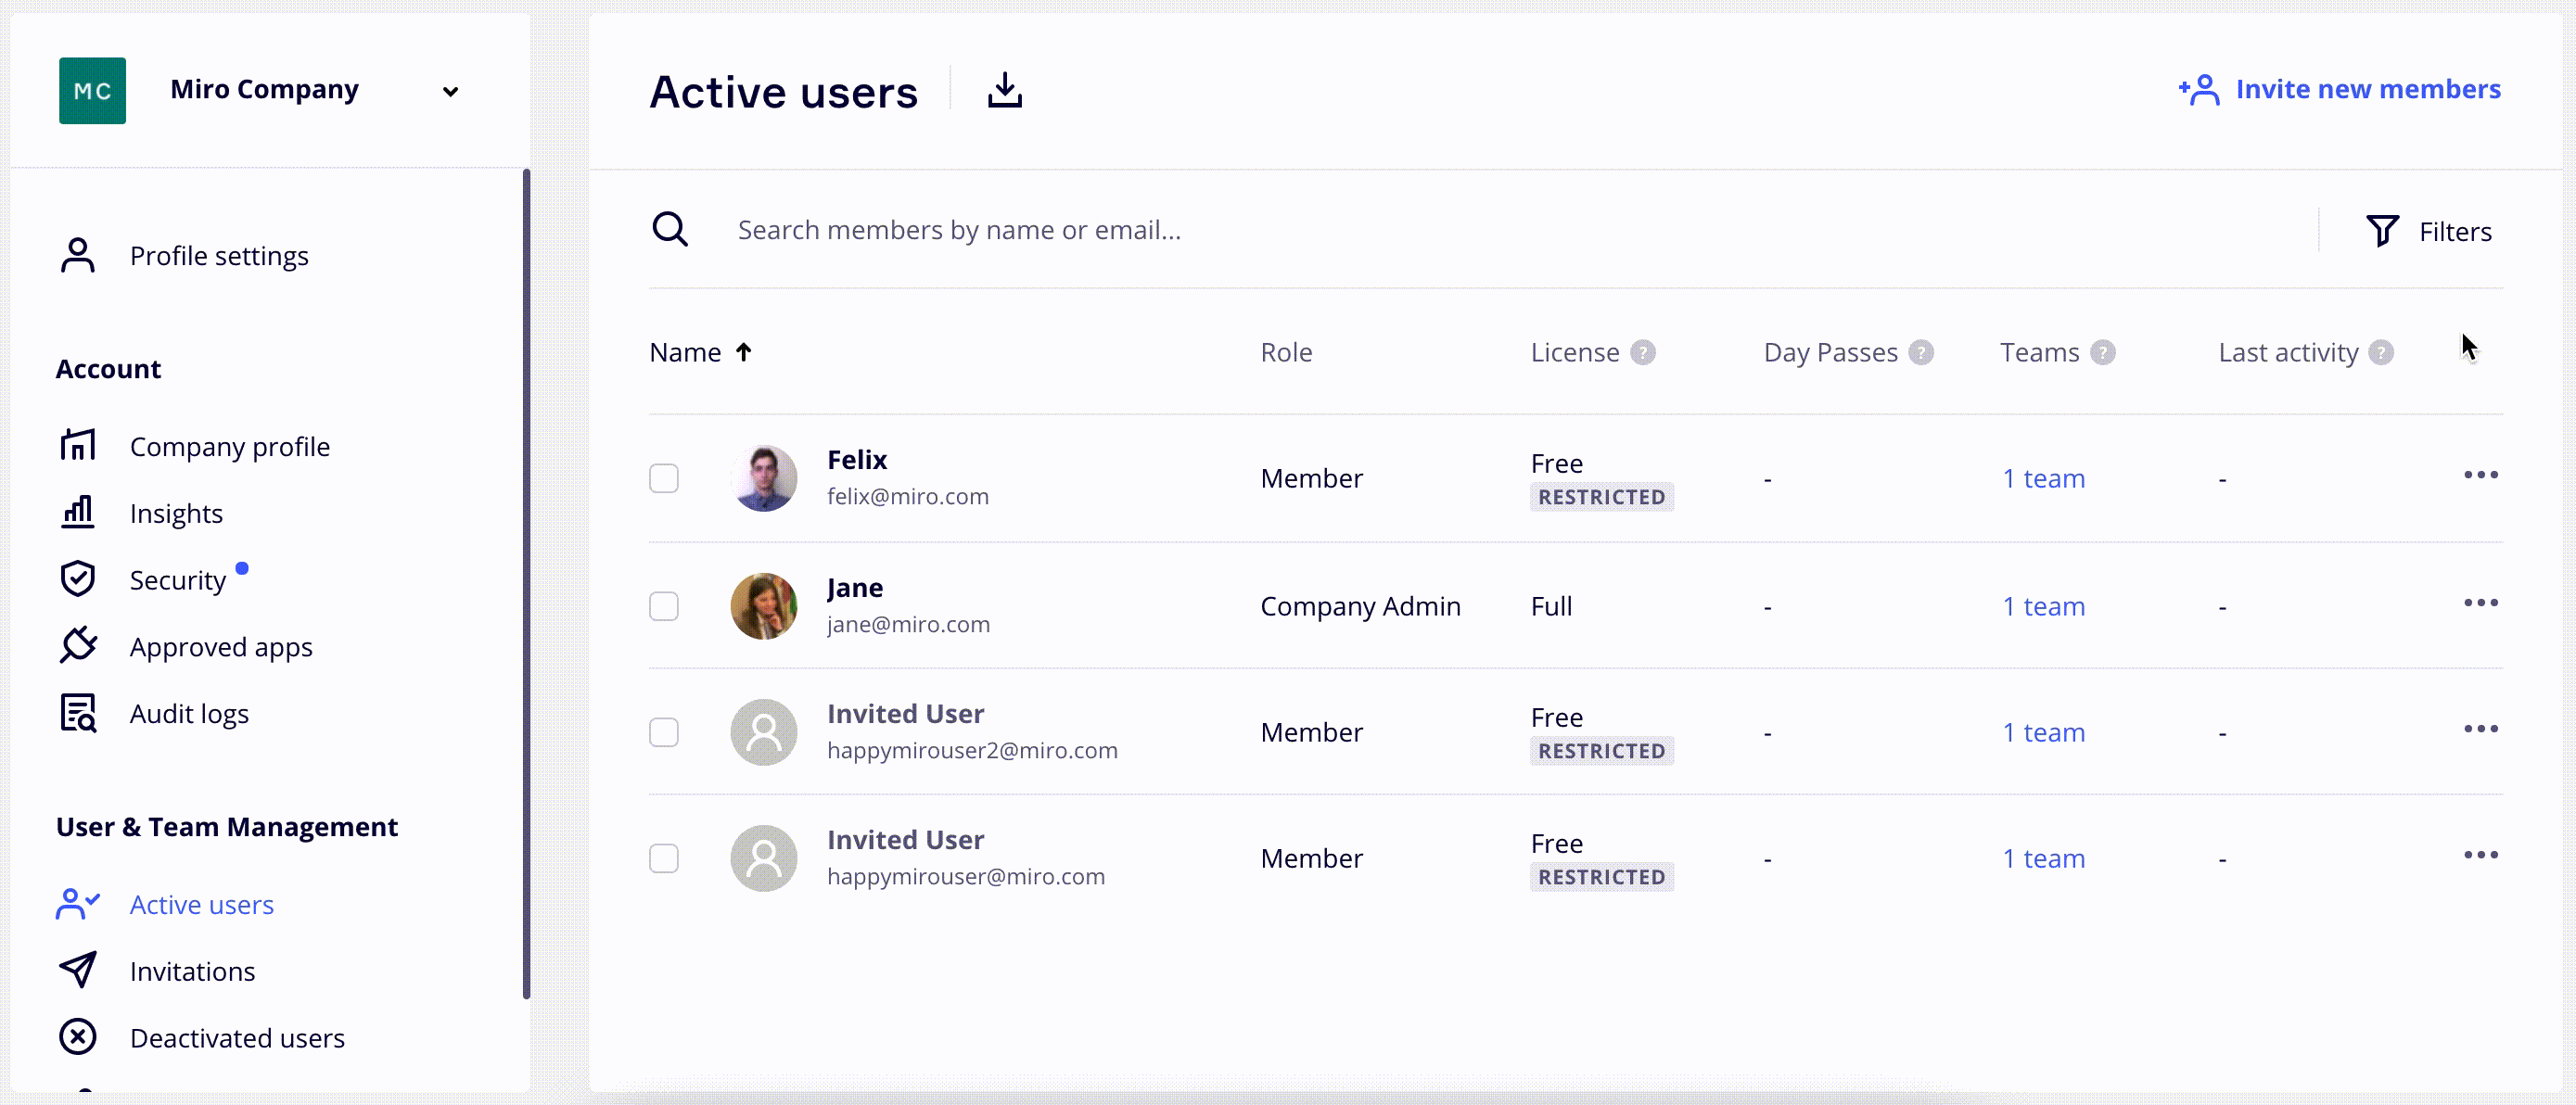Click the Name sort arrow

click(743, 352)
